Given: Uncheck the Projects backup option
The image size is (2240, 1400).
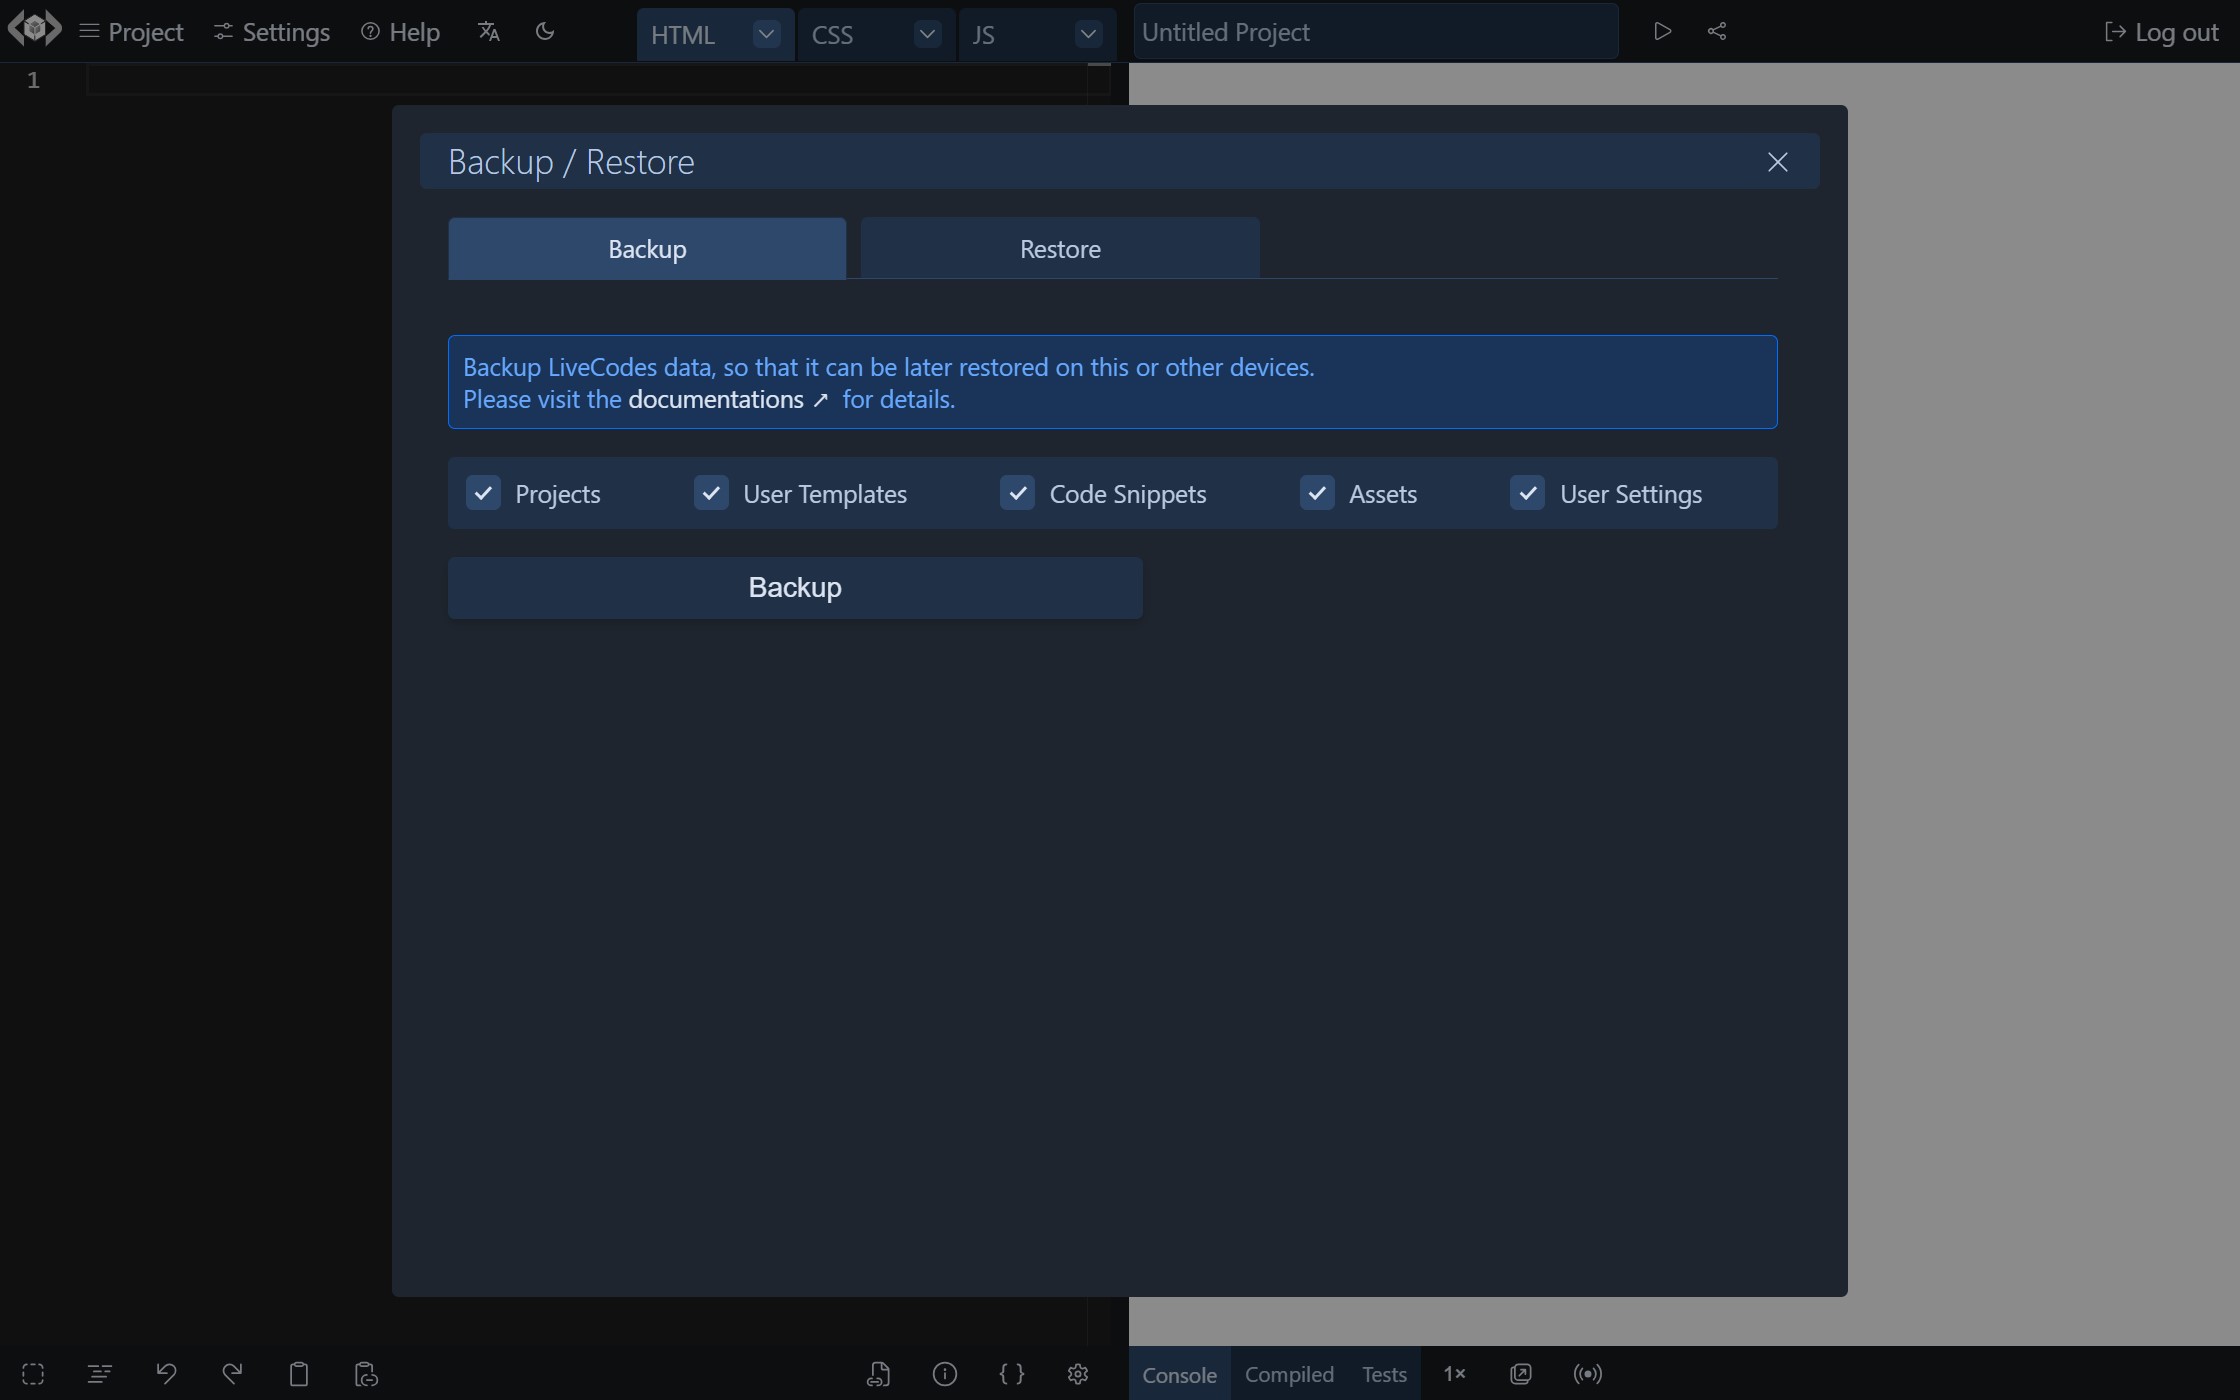Looking at the screenshot, I should pyautogui.click(x=483, y=493).
